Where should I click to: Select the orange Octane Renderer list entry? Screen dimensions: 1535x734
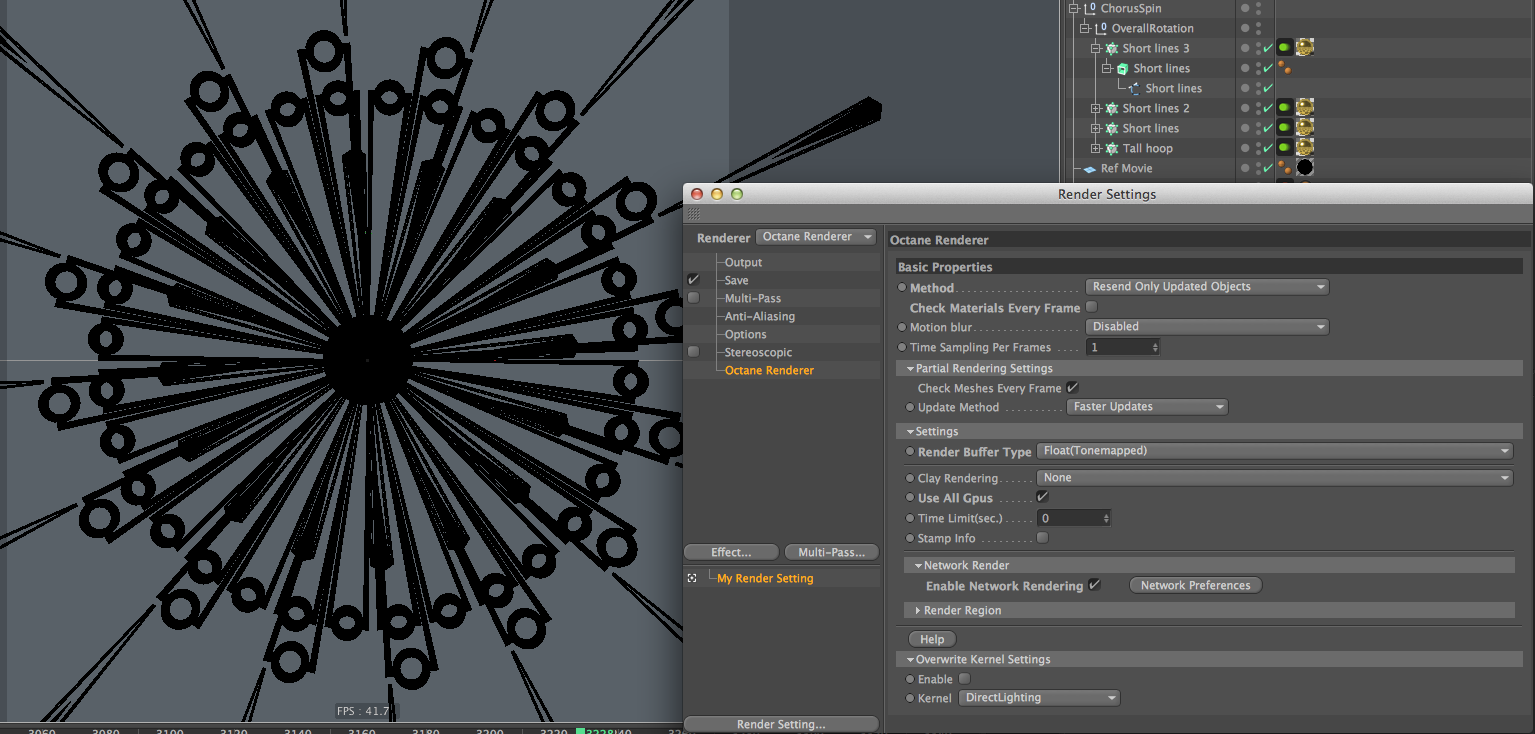769,370
